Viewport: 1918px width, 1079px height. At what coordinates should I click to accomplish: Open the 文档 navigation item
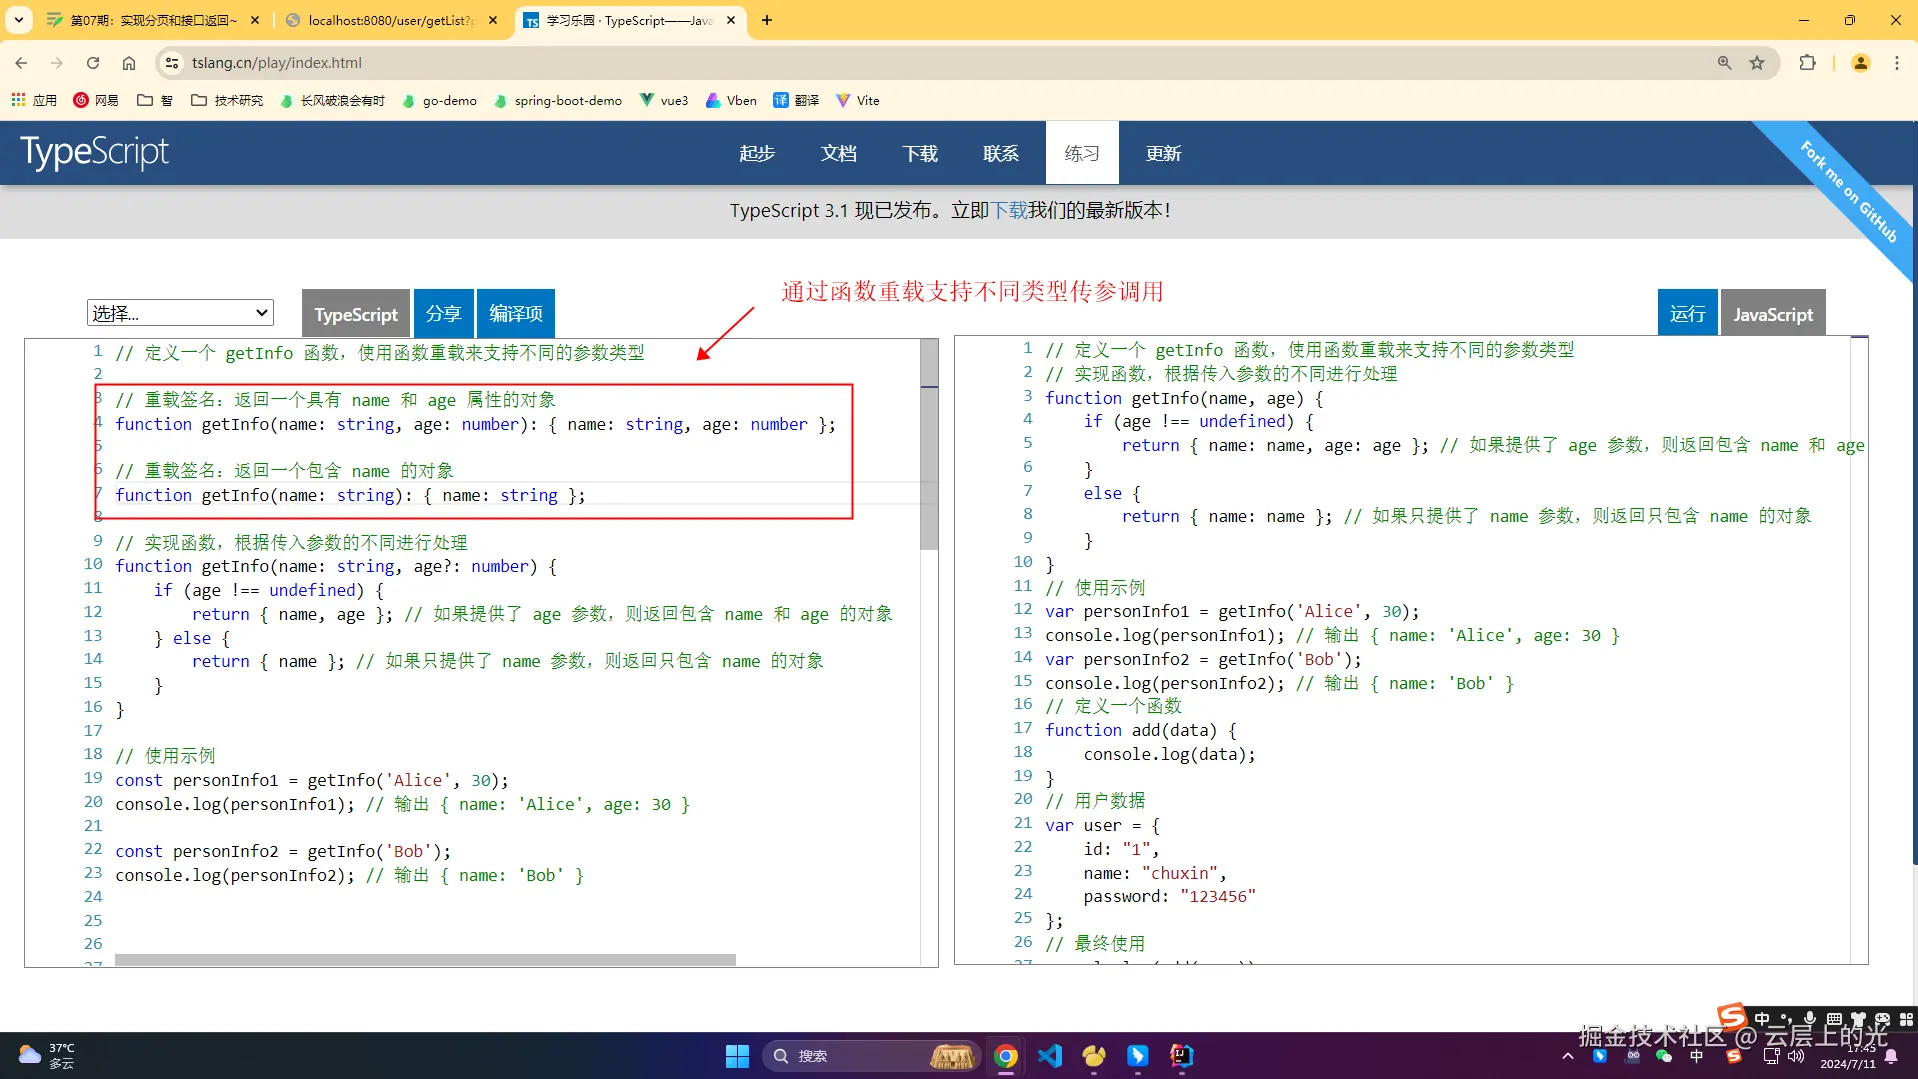[839, 153]
